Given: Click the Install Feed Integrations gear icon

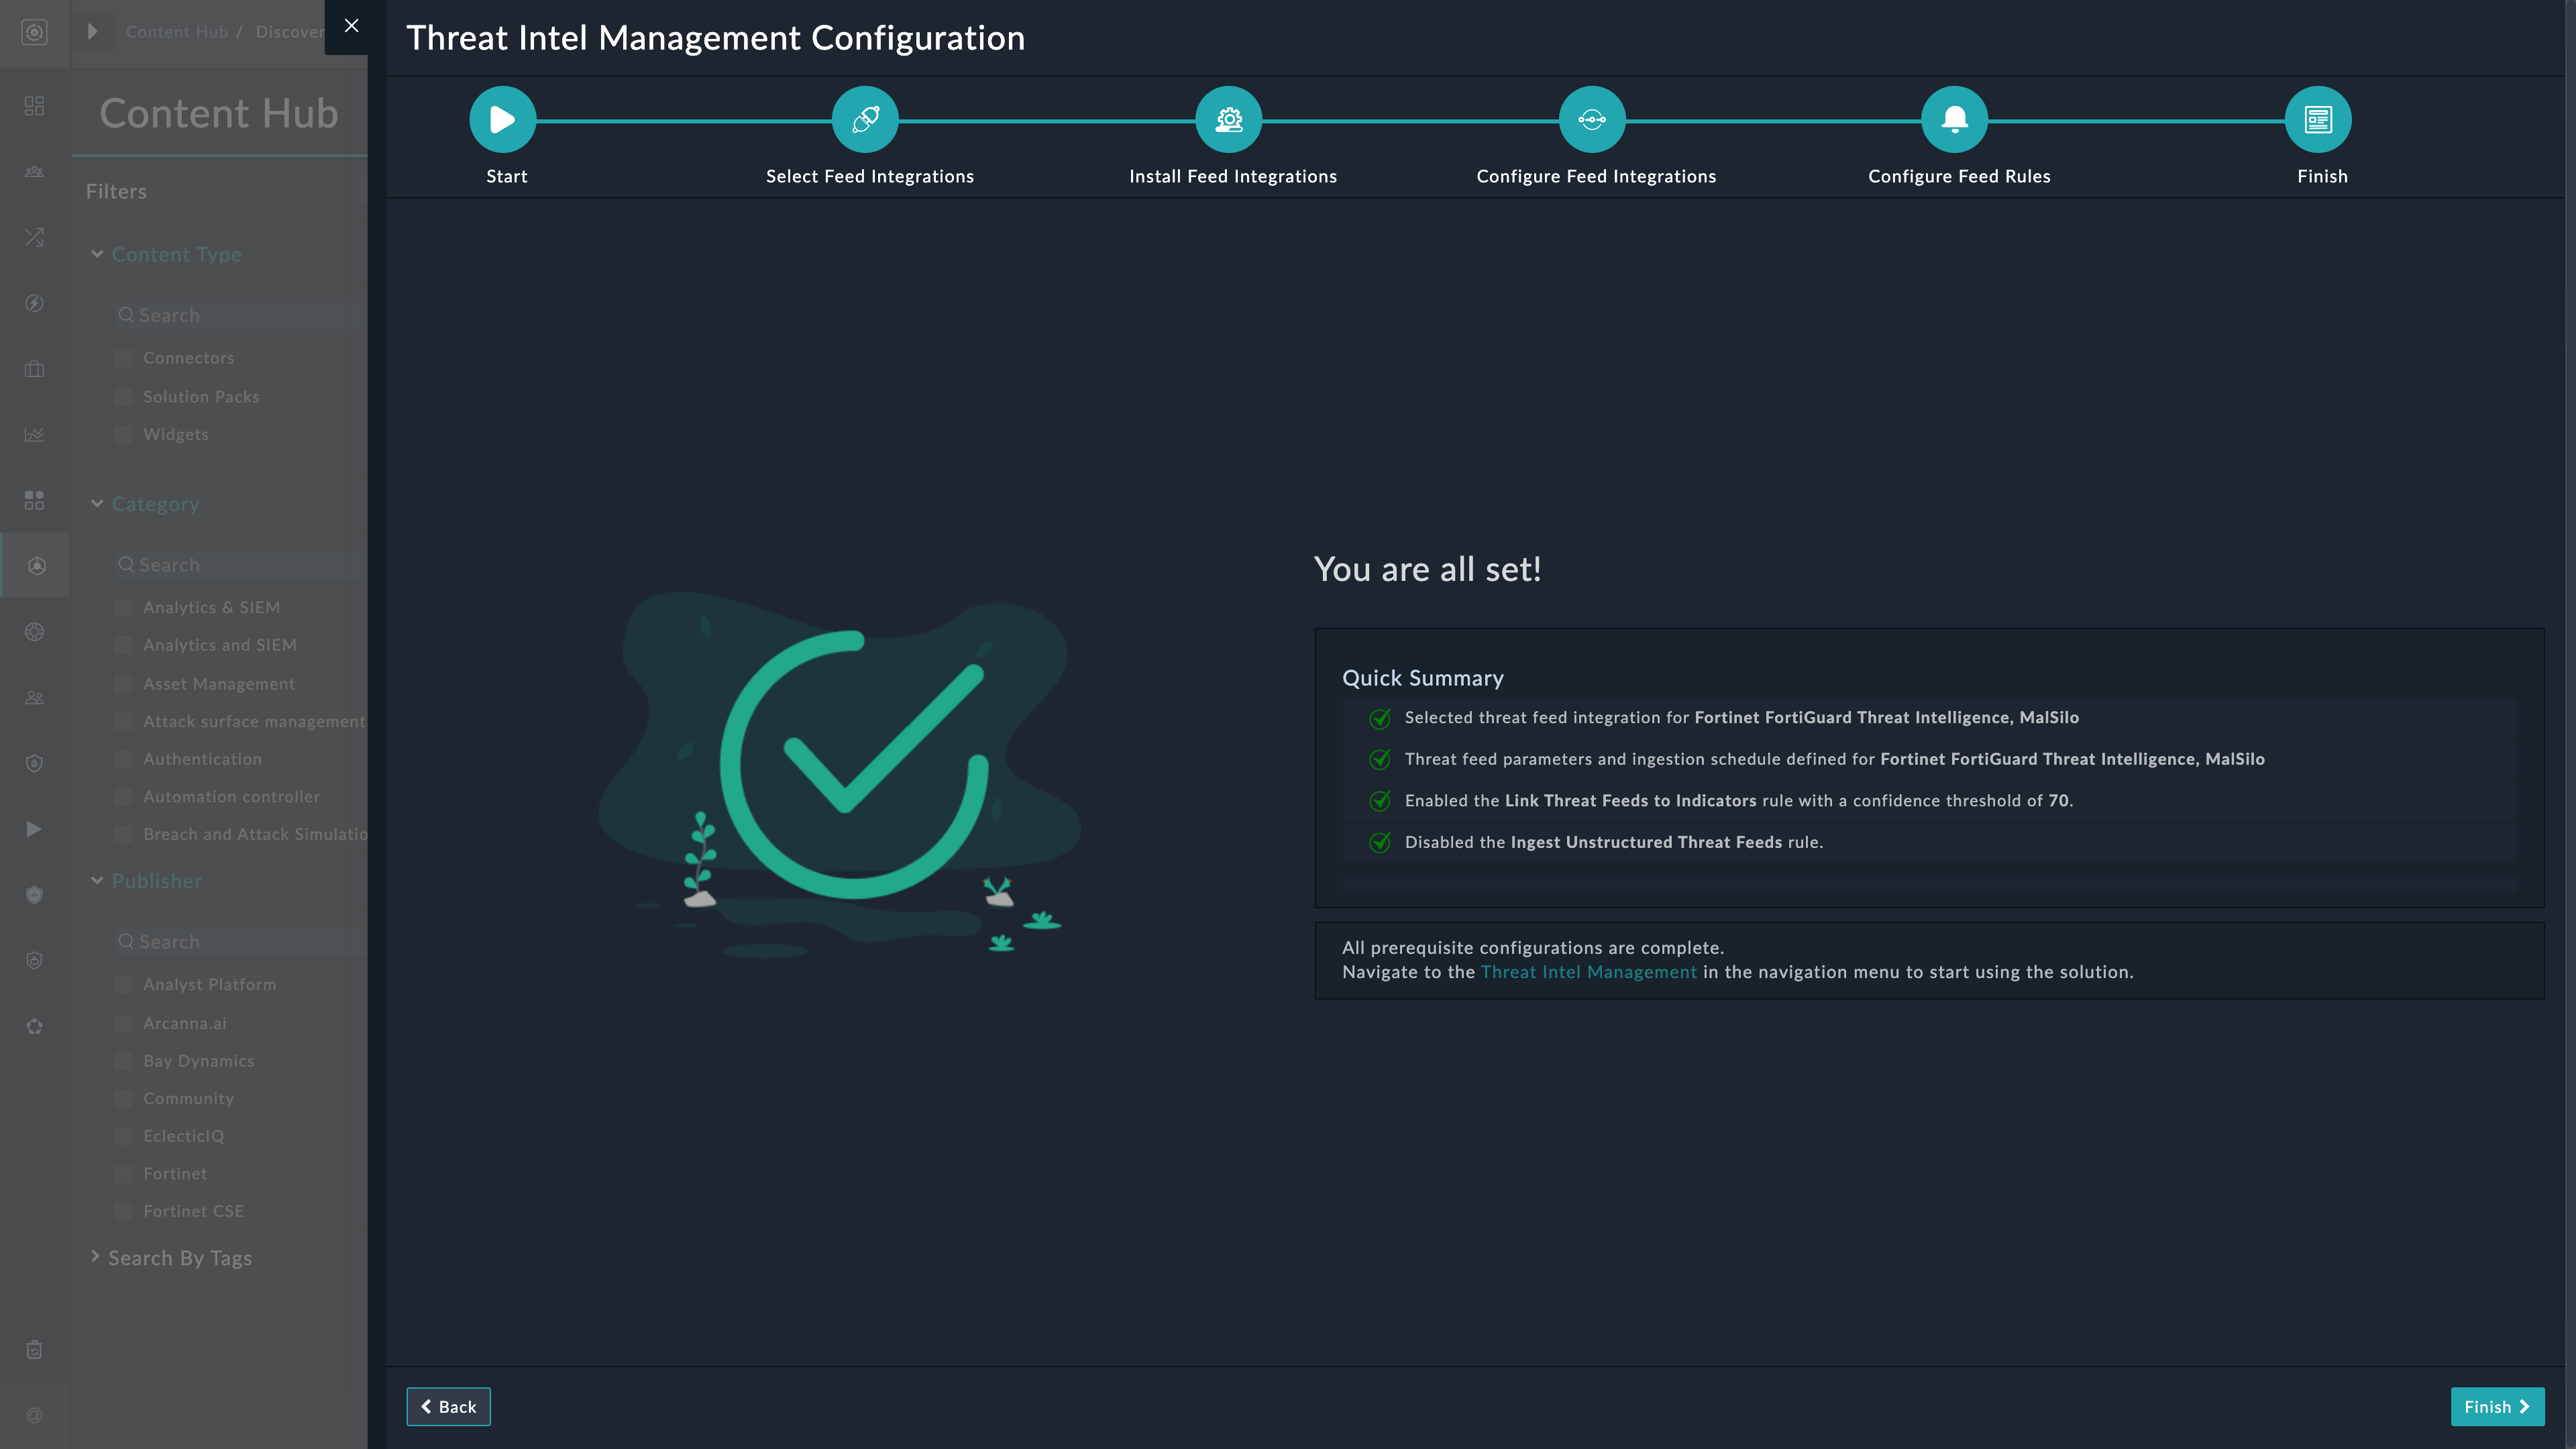Looking at the screenshot, I should [x=1228, y=120].
